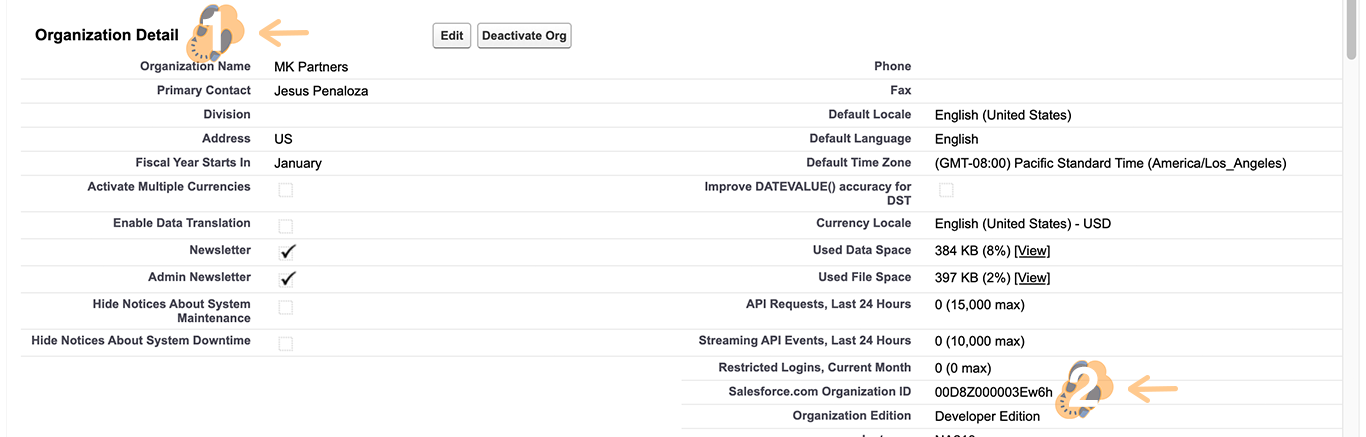Uncheck the Newsletter checkbox

pyautogui.click(x=287, y=251)
